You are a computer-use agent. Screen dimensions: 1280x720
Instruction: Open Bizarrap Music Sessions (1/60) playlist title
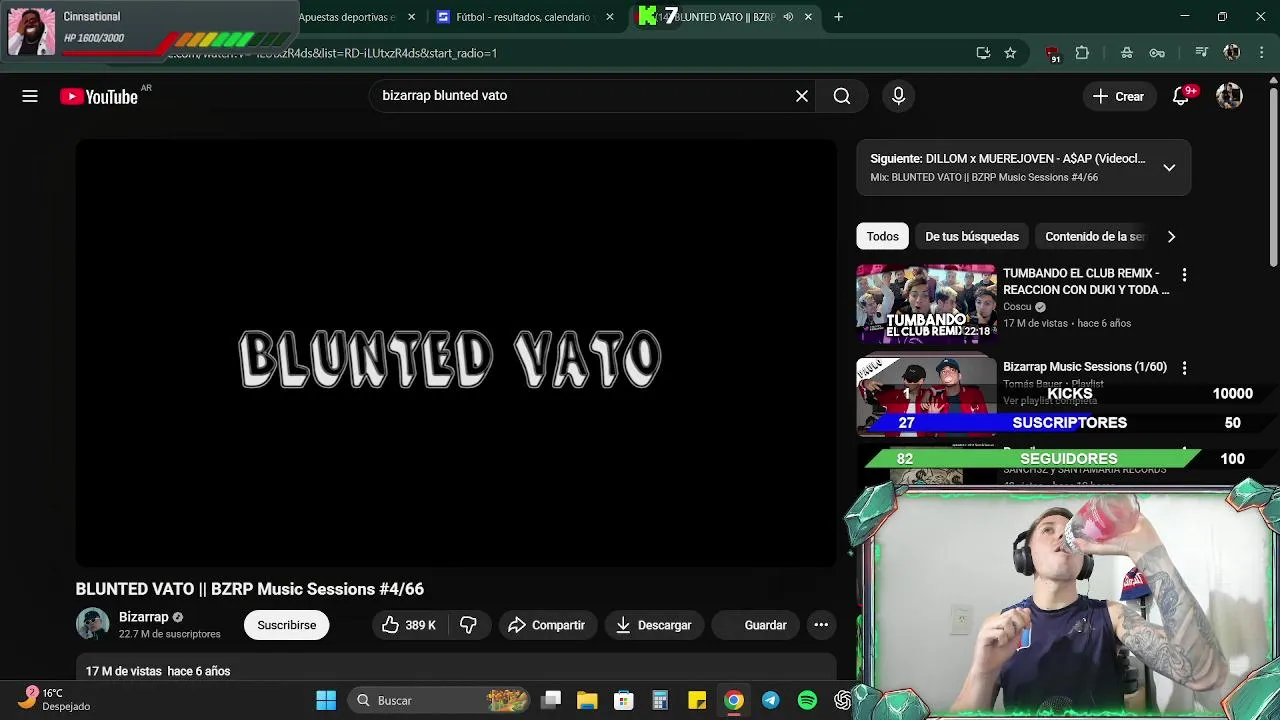click(1085, 367)
